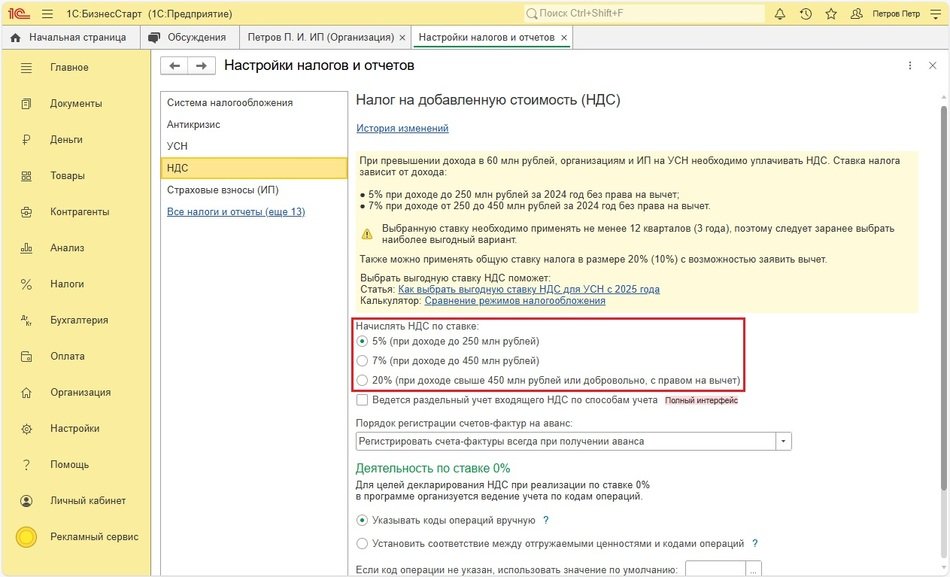Expand счета-фактуры на аванс dropdown
The image size is (950, 577).
[784, 441]
